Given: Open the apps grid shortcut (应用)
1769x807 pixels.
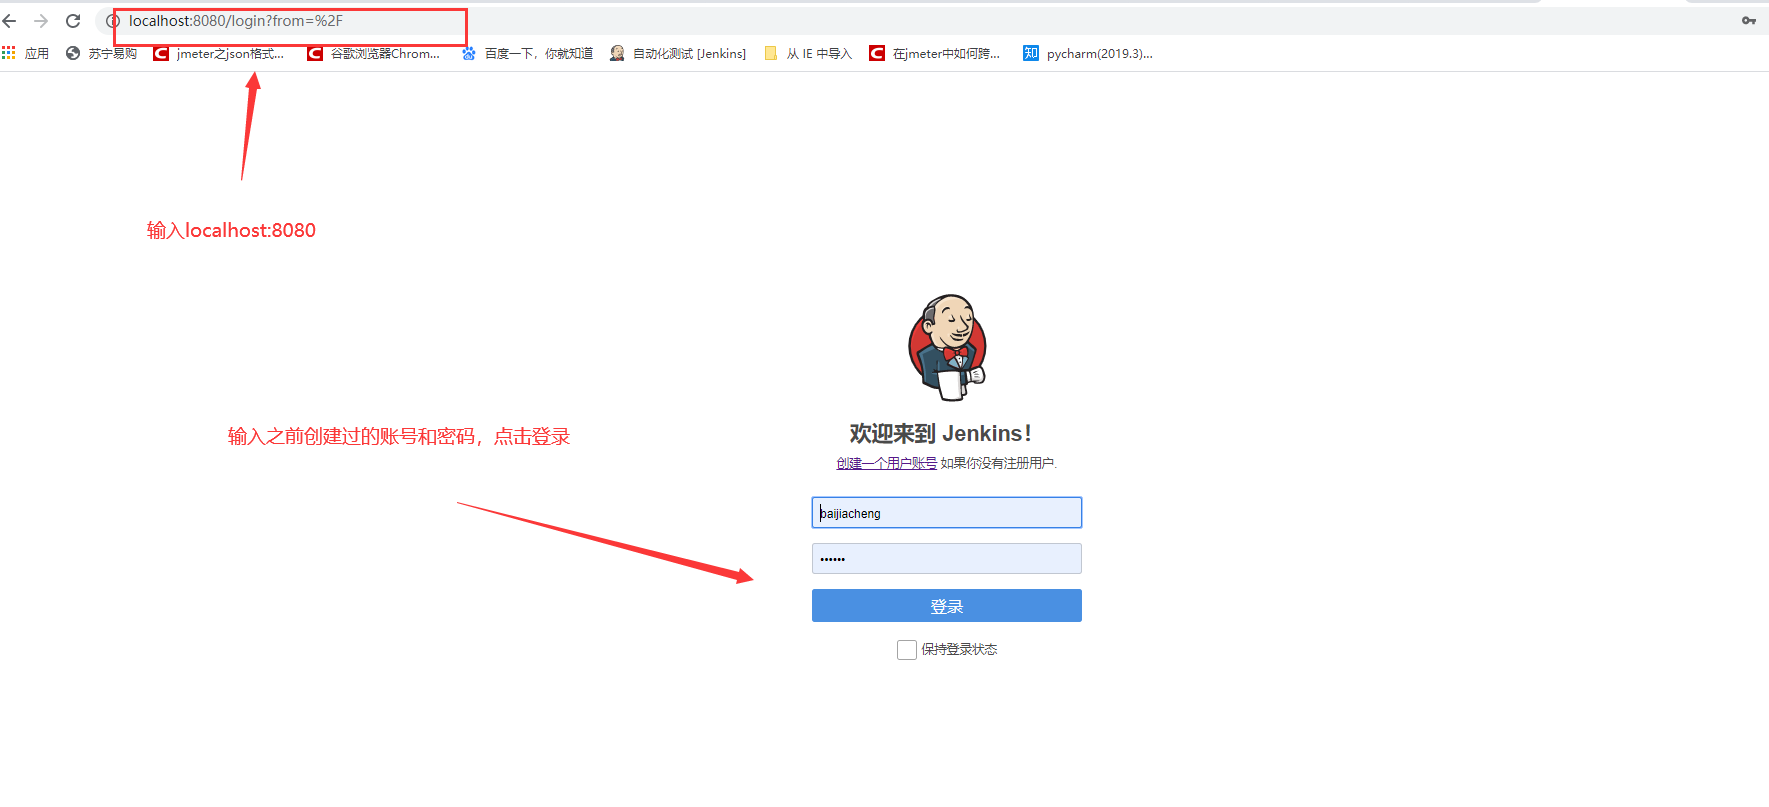Looking at the screenshot, I should [26, 54].
